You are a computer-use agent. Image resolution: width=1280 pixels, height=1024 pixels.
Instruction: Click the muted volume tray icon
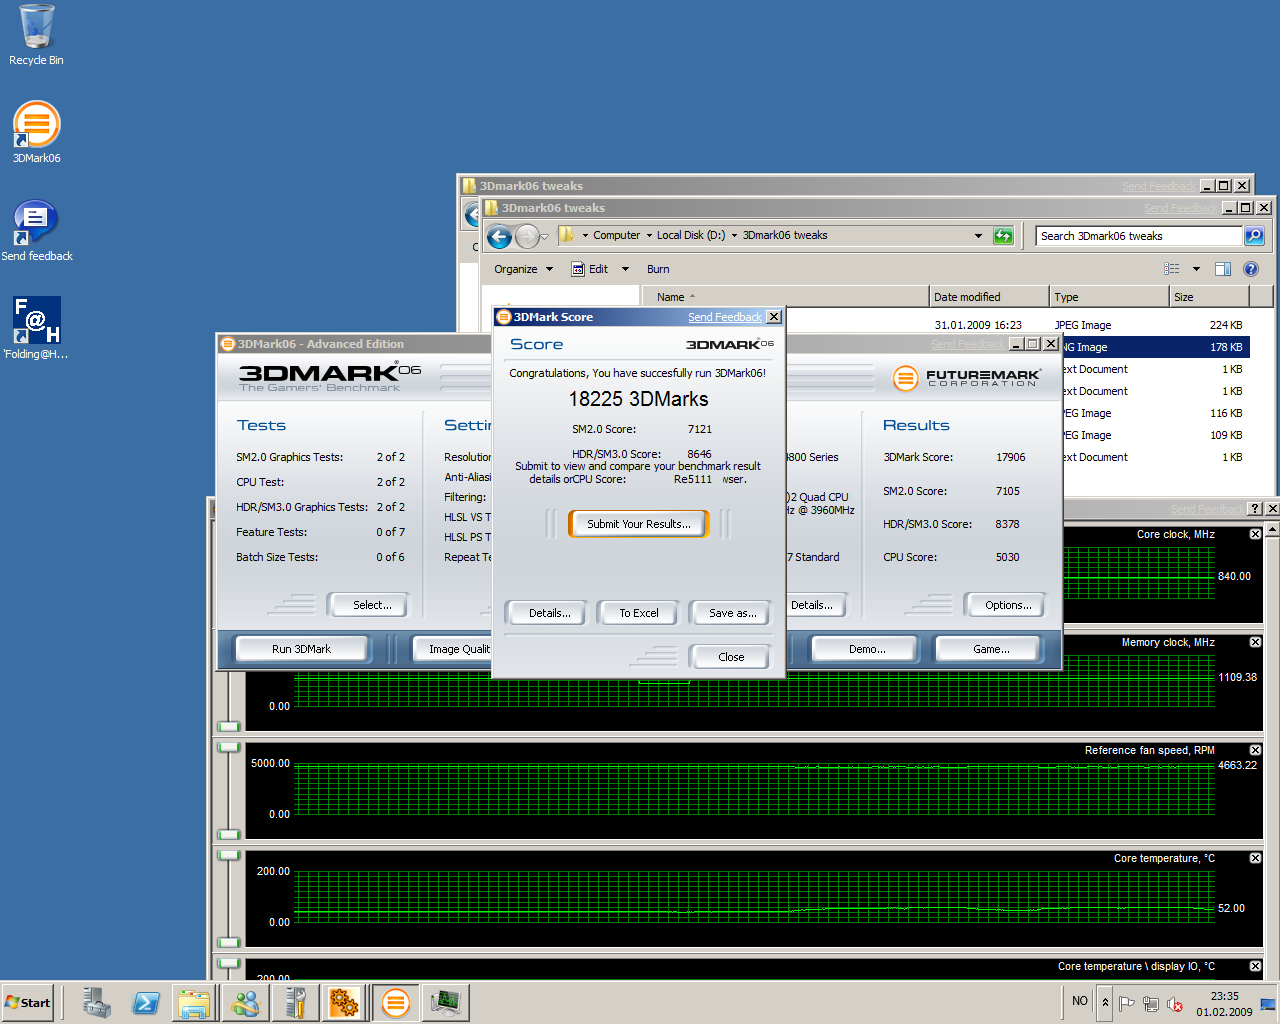[x=1175, y=1004]
